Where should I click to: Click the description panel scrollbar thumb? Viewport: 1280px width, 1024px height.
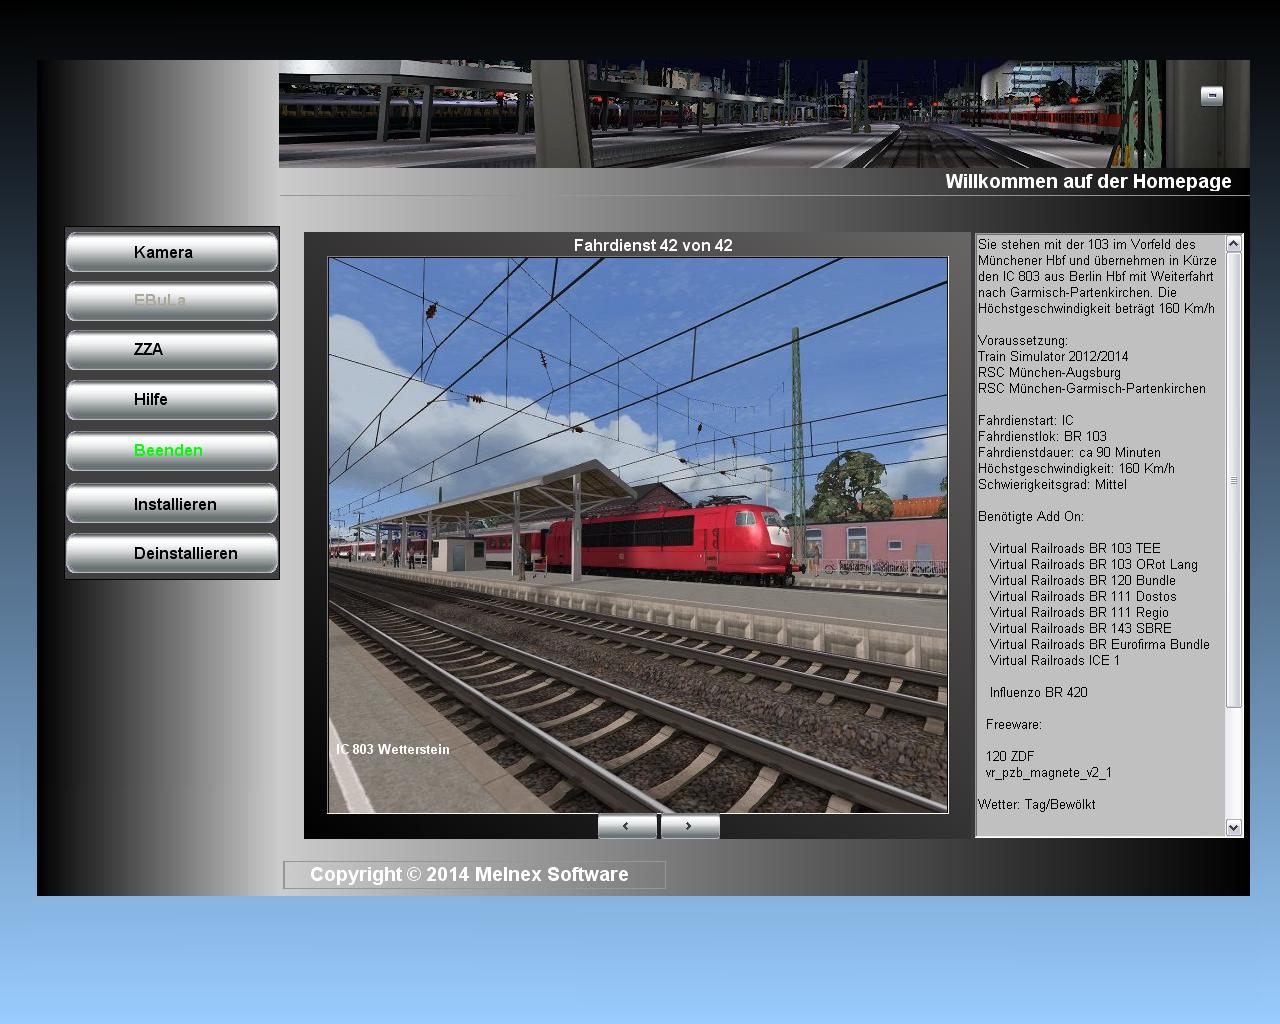coord(1233,480)
